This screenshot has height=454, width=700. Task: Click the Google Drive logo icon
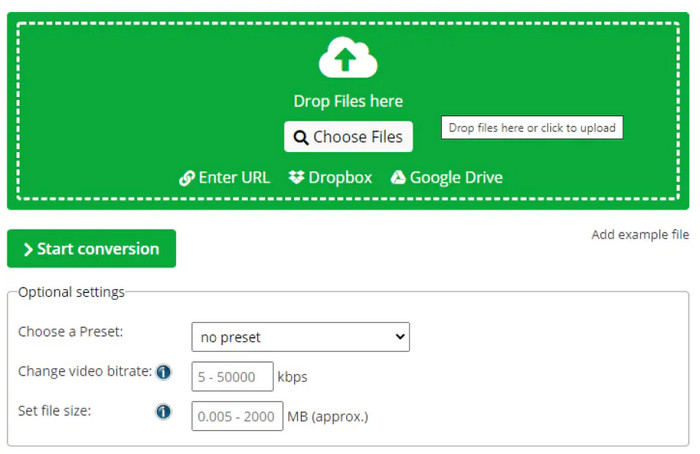(398, 178)
